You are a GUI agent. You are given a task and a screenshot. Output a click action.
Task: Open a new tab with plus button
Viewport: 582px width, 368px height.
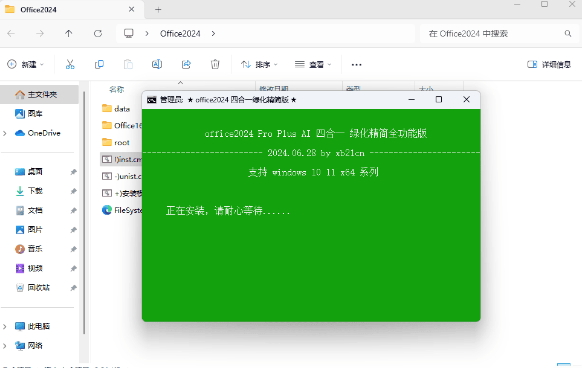[158, 10]
